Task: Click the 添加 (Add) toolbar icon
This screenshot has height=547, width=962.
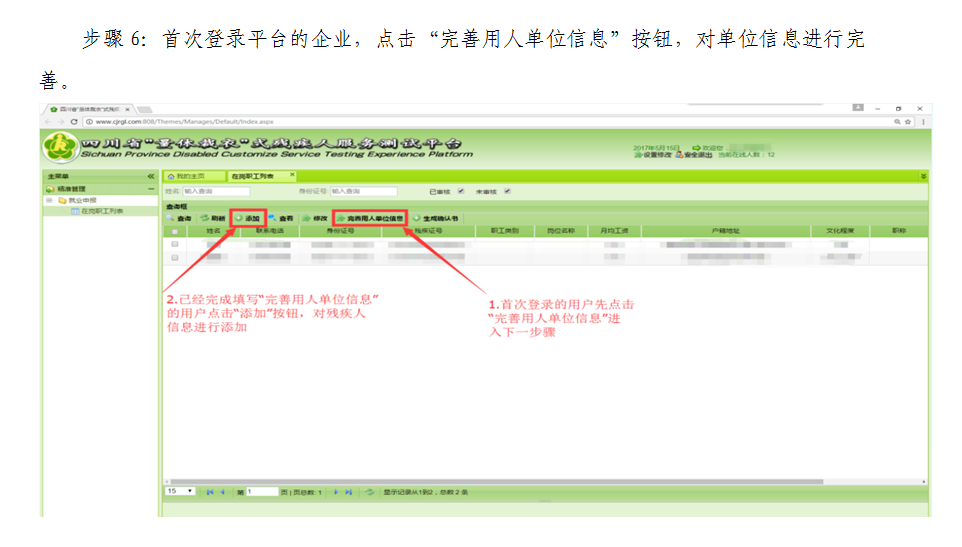Action: [x=238, y=218]
